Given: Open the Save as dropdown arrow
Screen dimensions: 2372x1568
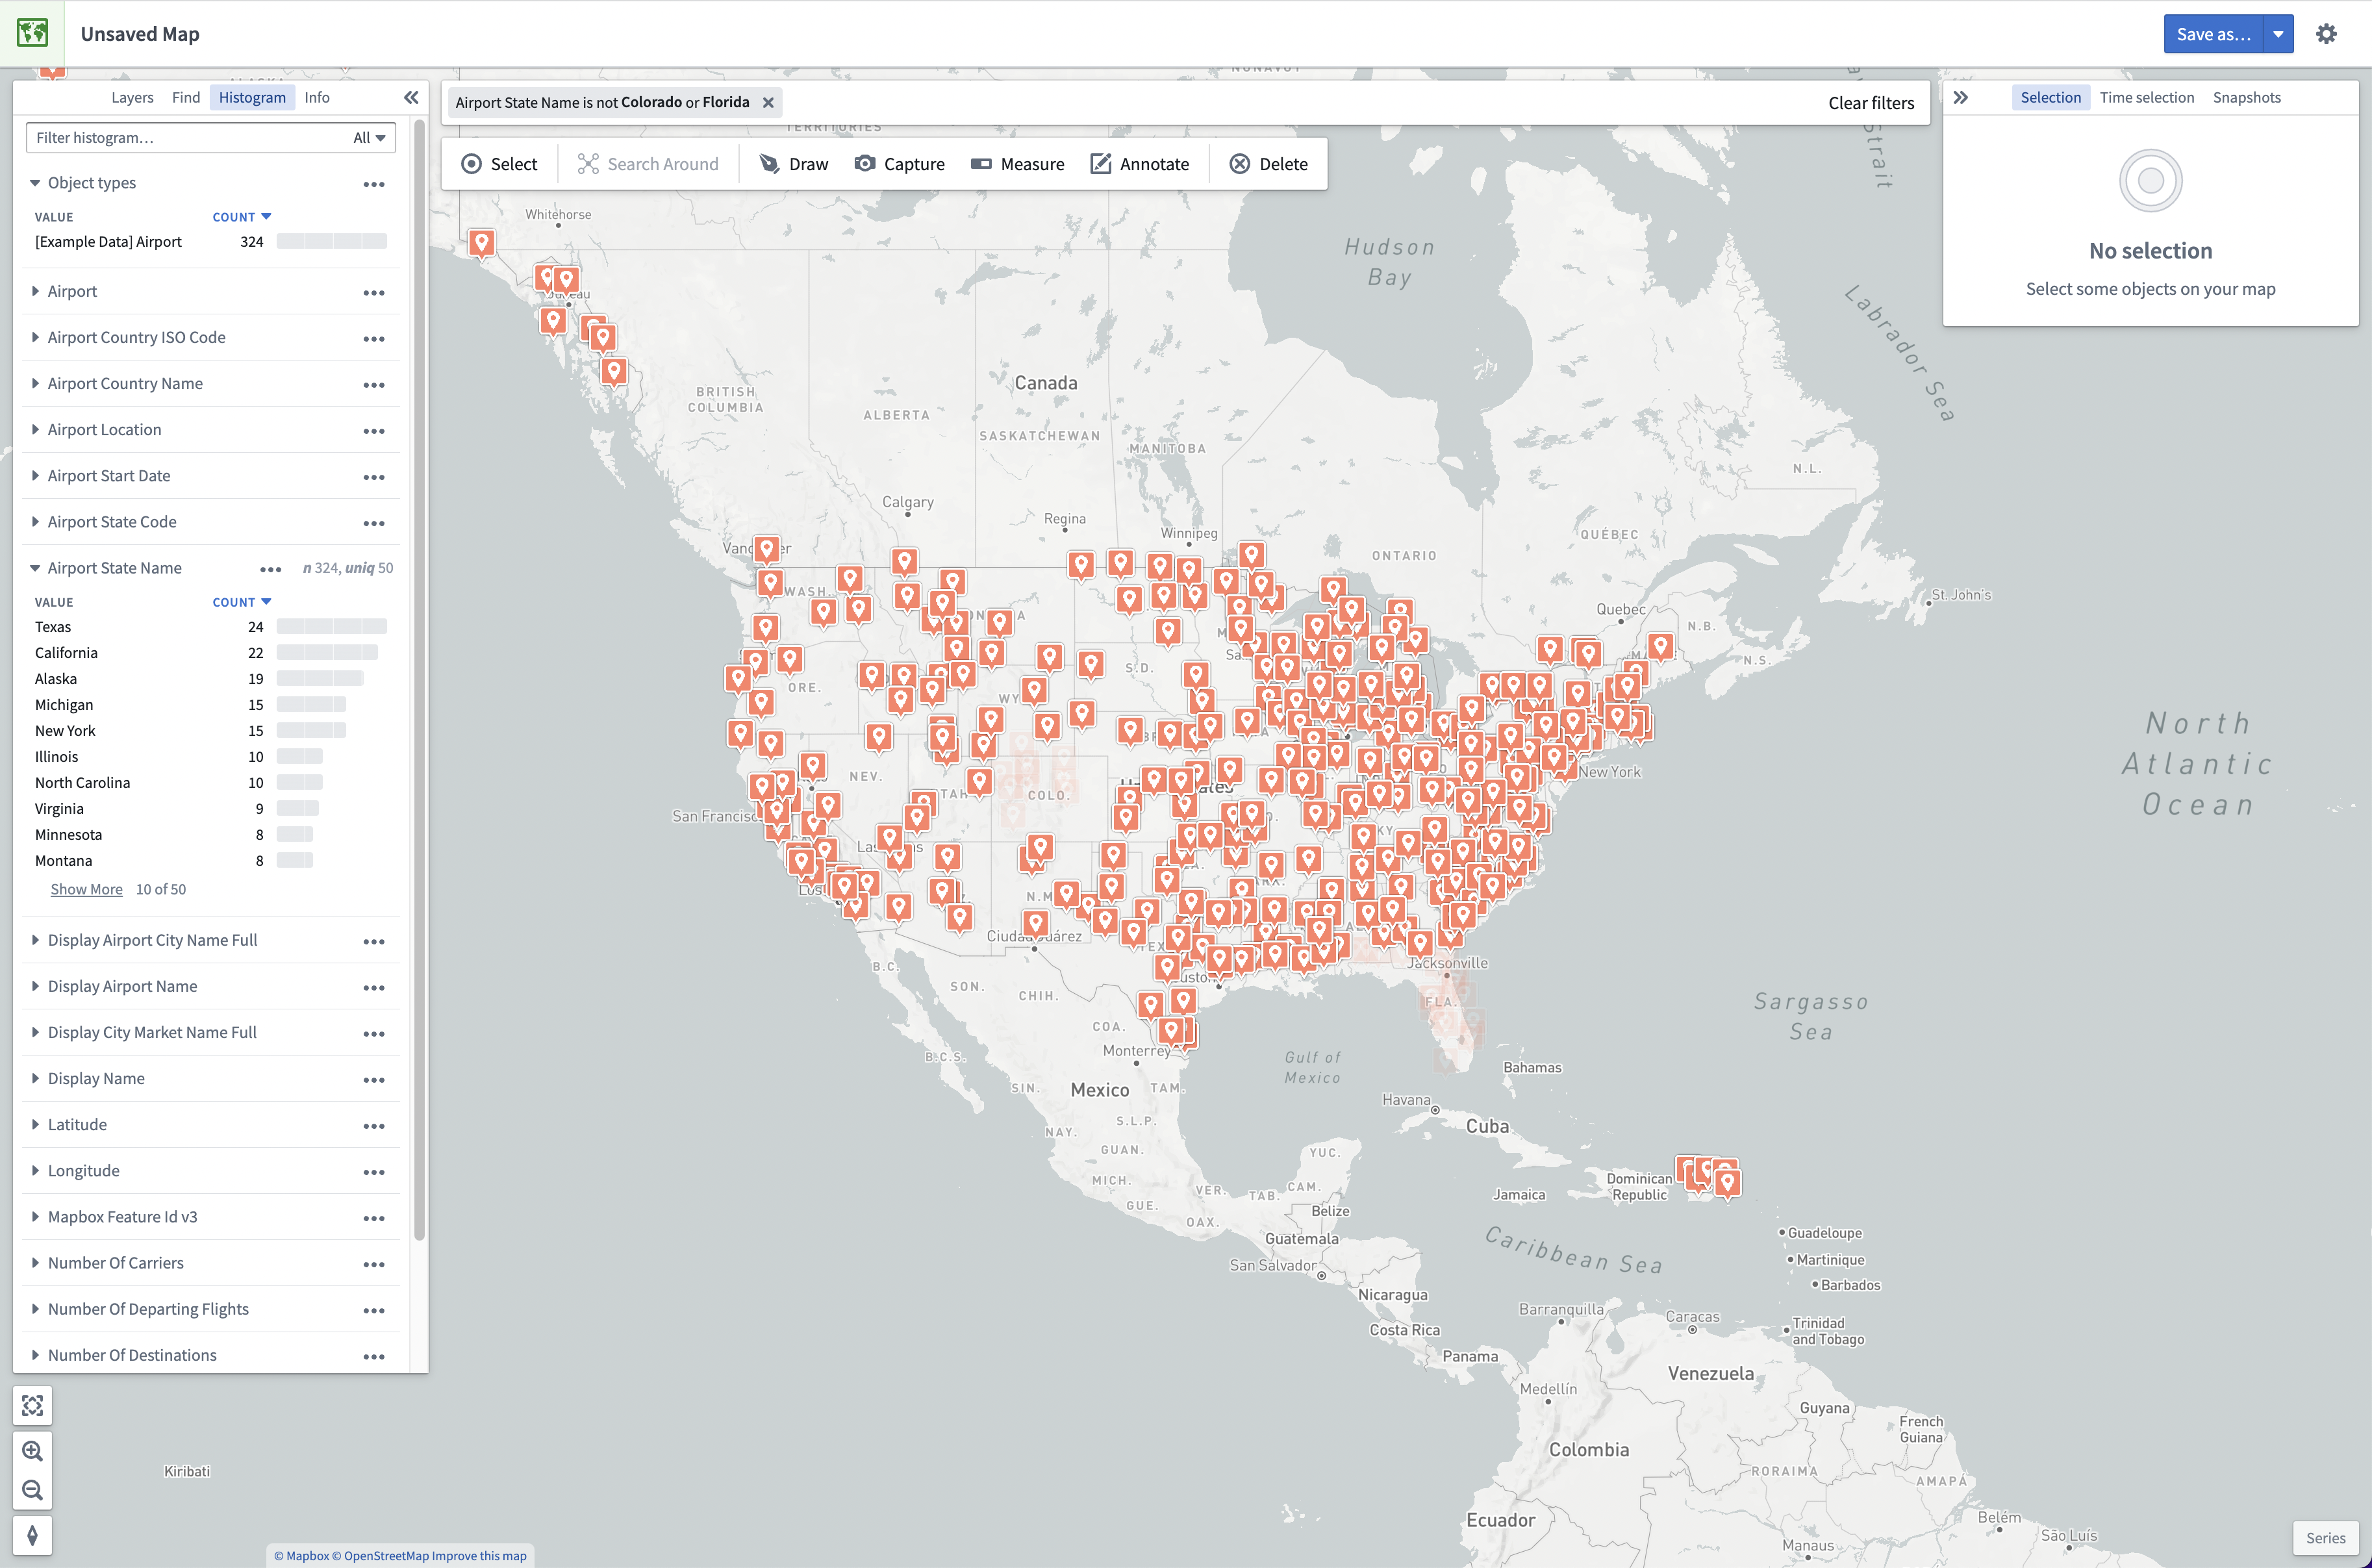Looking at the screenshot, I should click(2278, 34).
